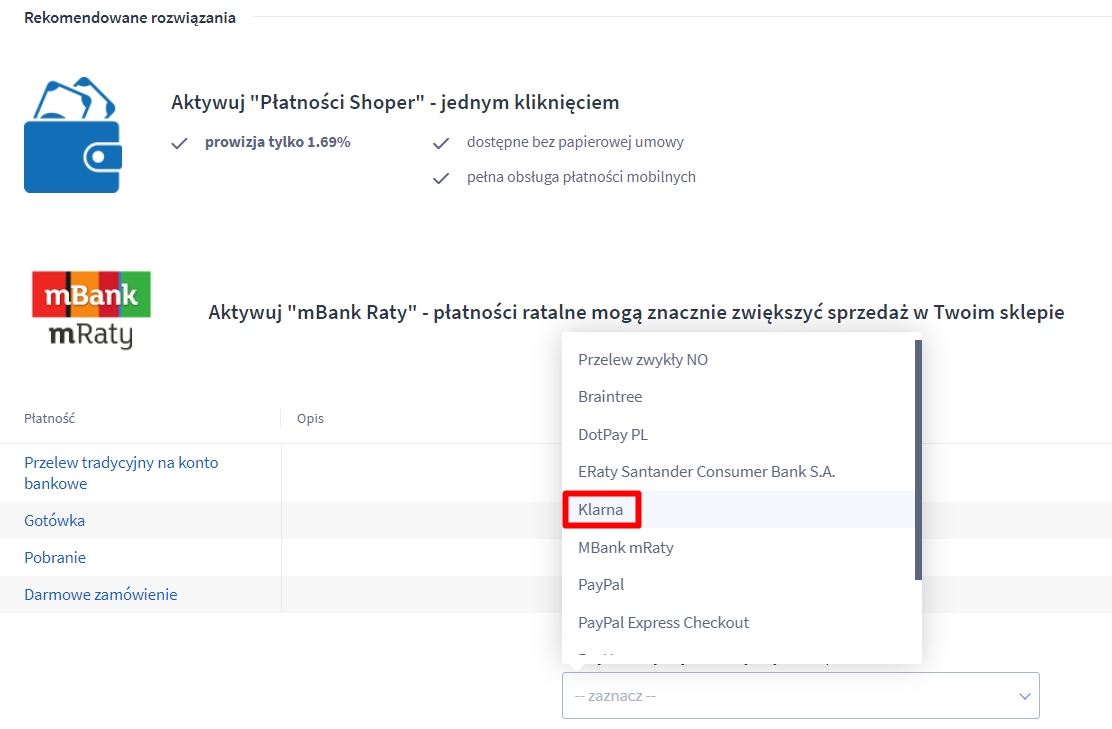This screenshot has height=729, width=1112.
Task: Open the Darmowe zamówienie link
Action: click(x=101, y=594)
